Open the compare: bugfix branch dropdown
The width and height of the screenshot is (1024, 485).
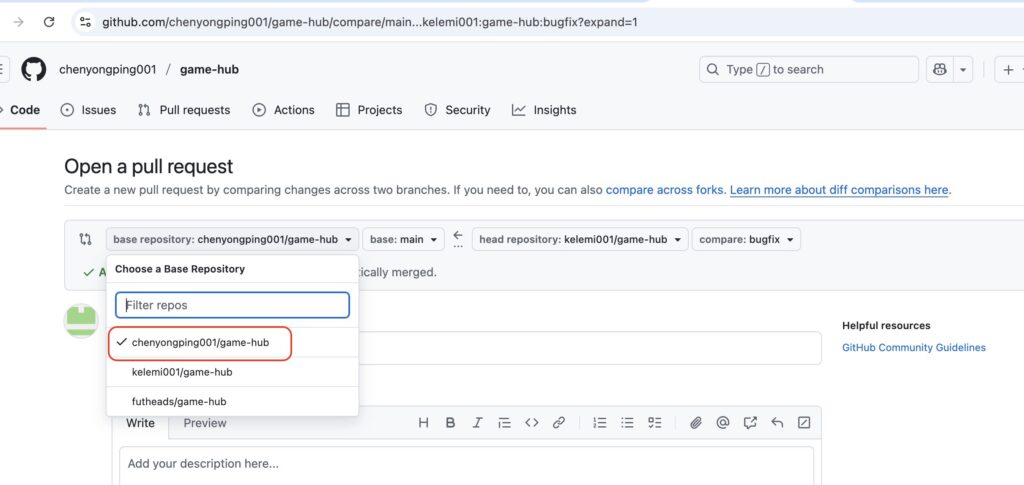[x=746, y=240]
